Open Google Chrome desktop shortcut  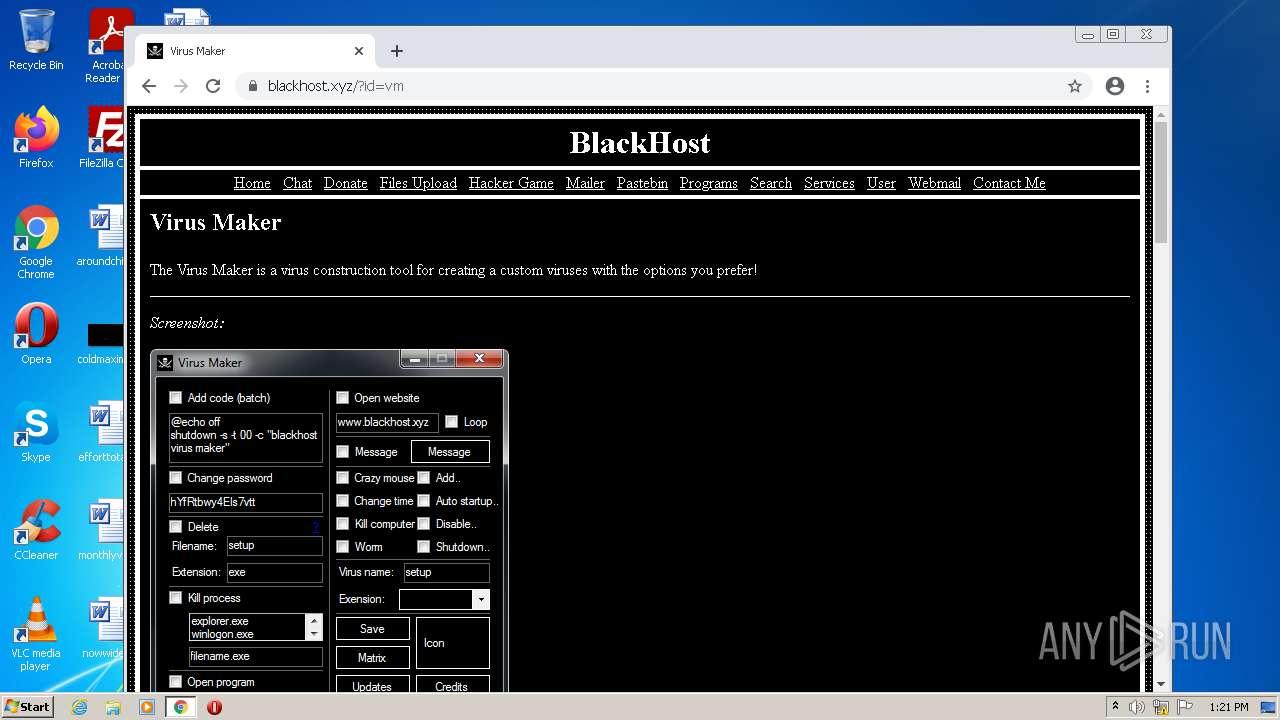tap(35, 242)
